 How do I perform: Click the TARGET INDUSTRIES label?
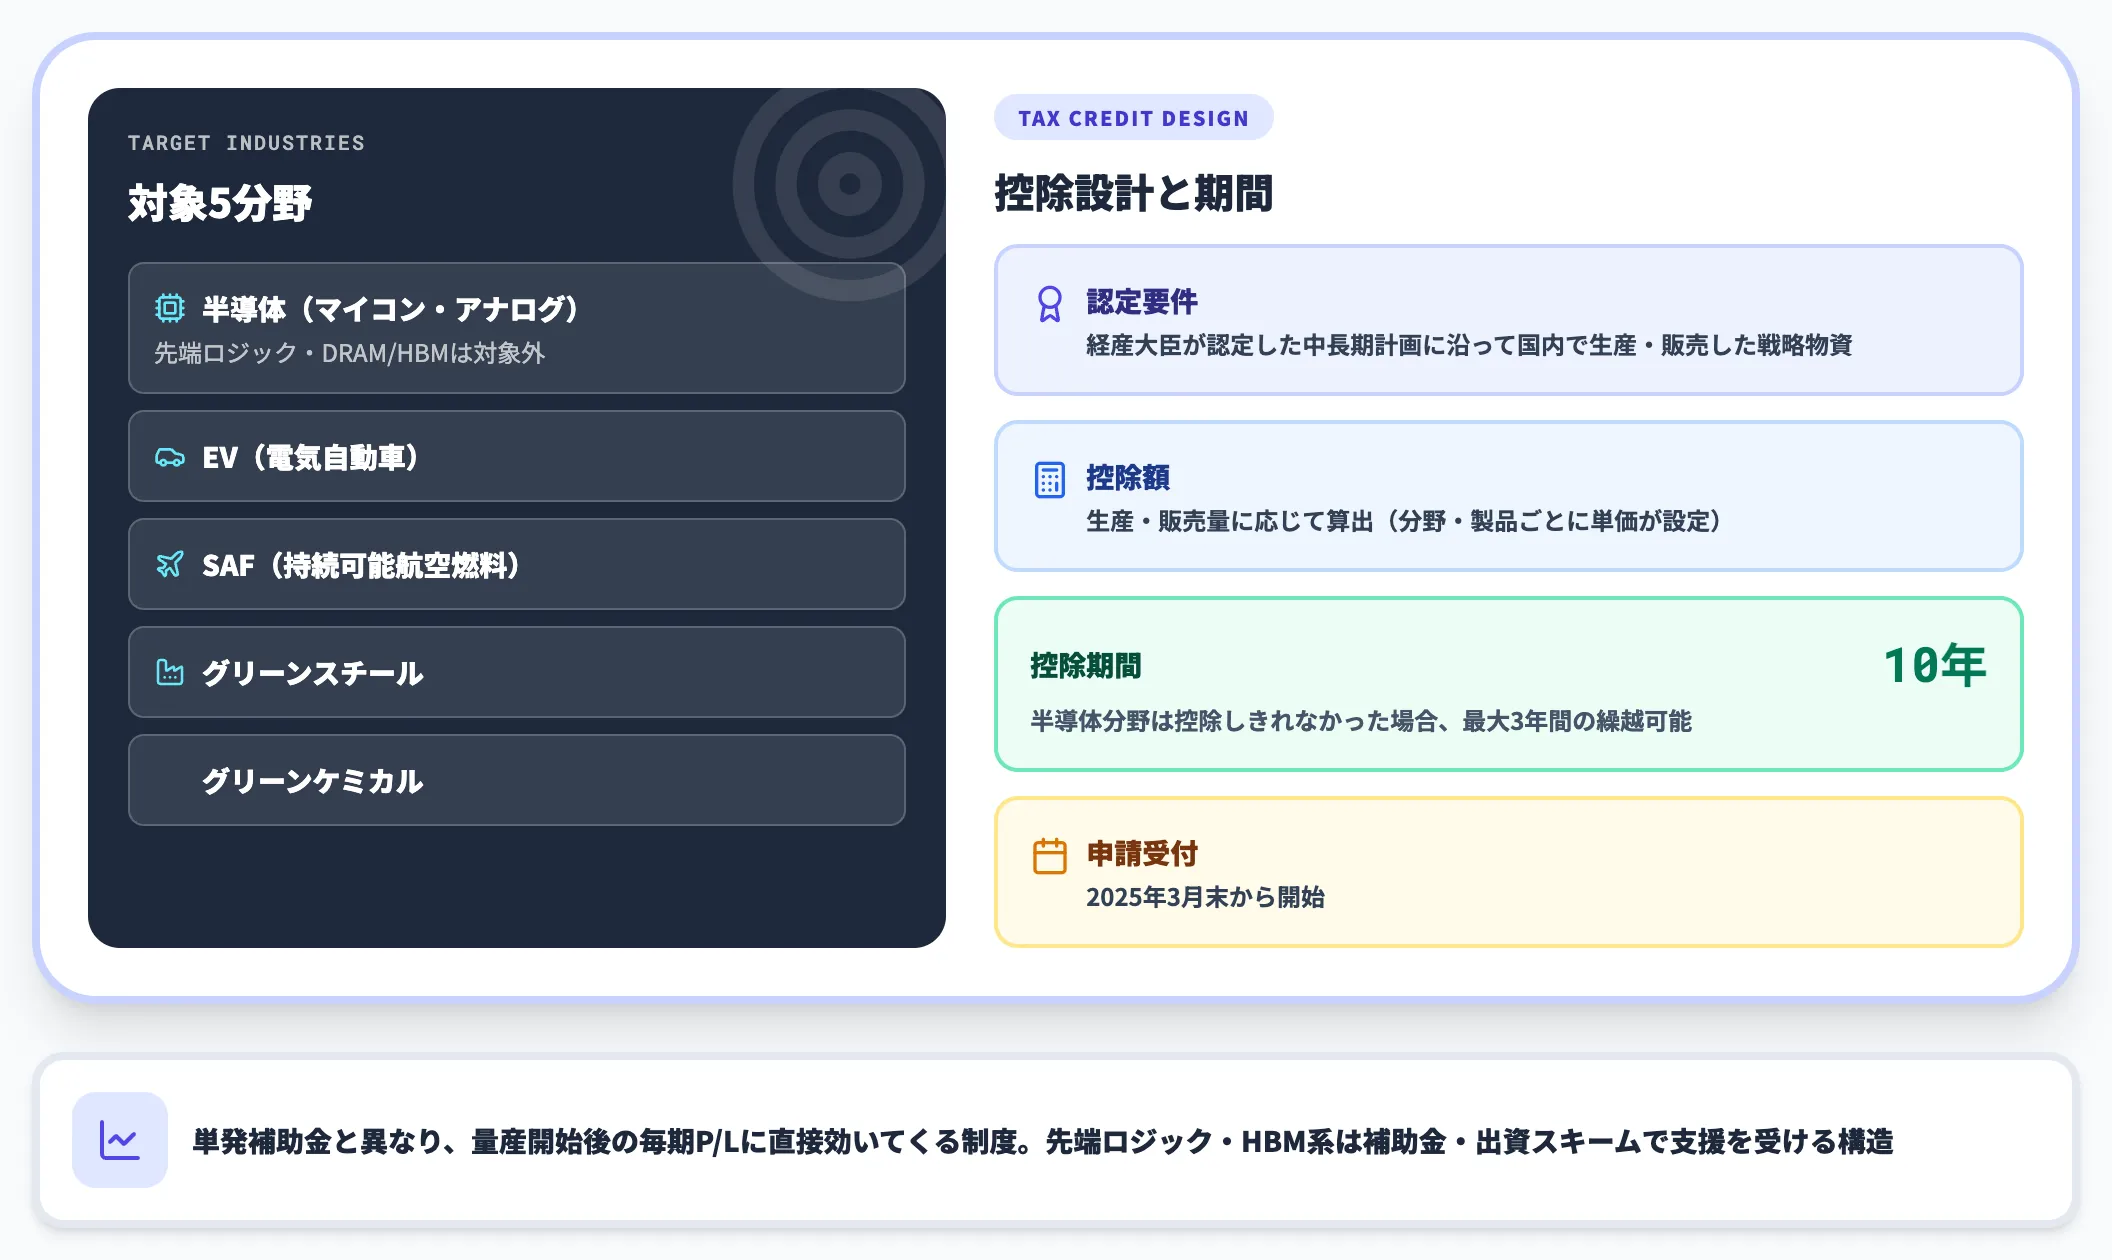[246, 143]
